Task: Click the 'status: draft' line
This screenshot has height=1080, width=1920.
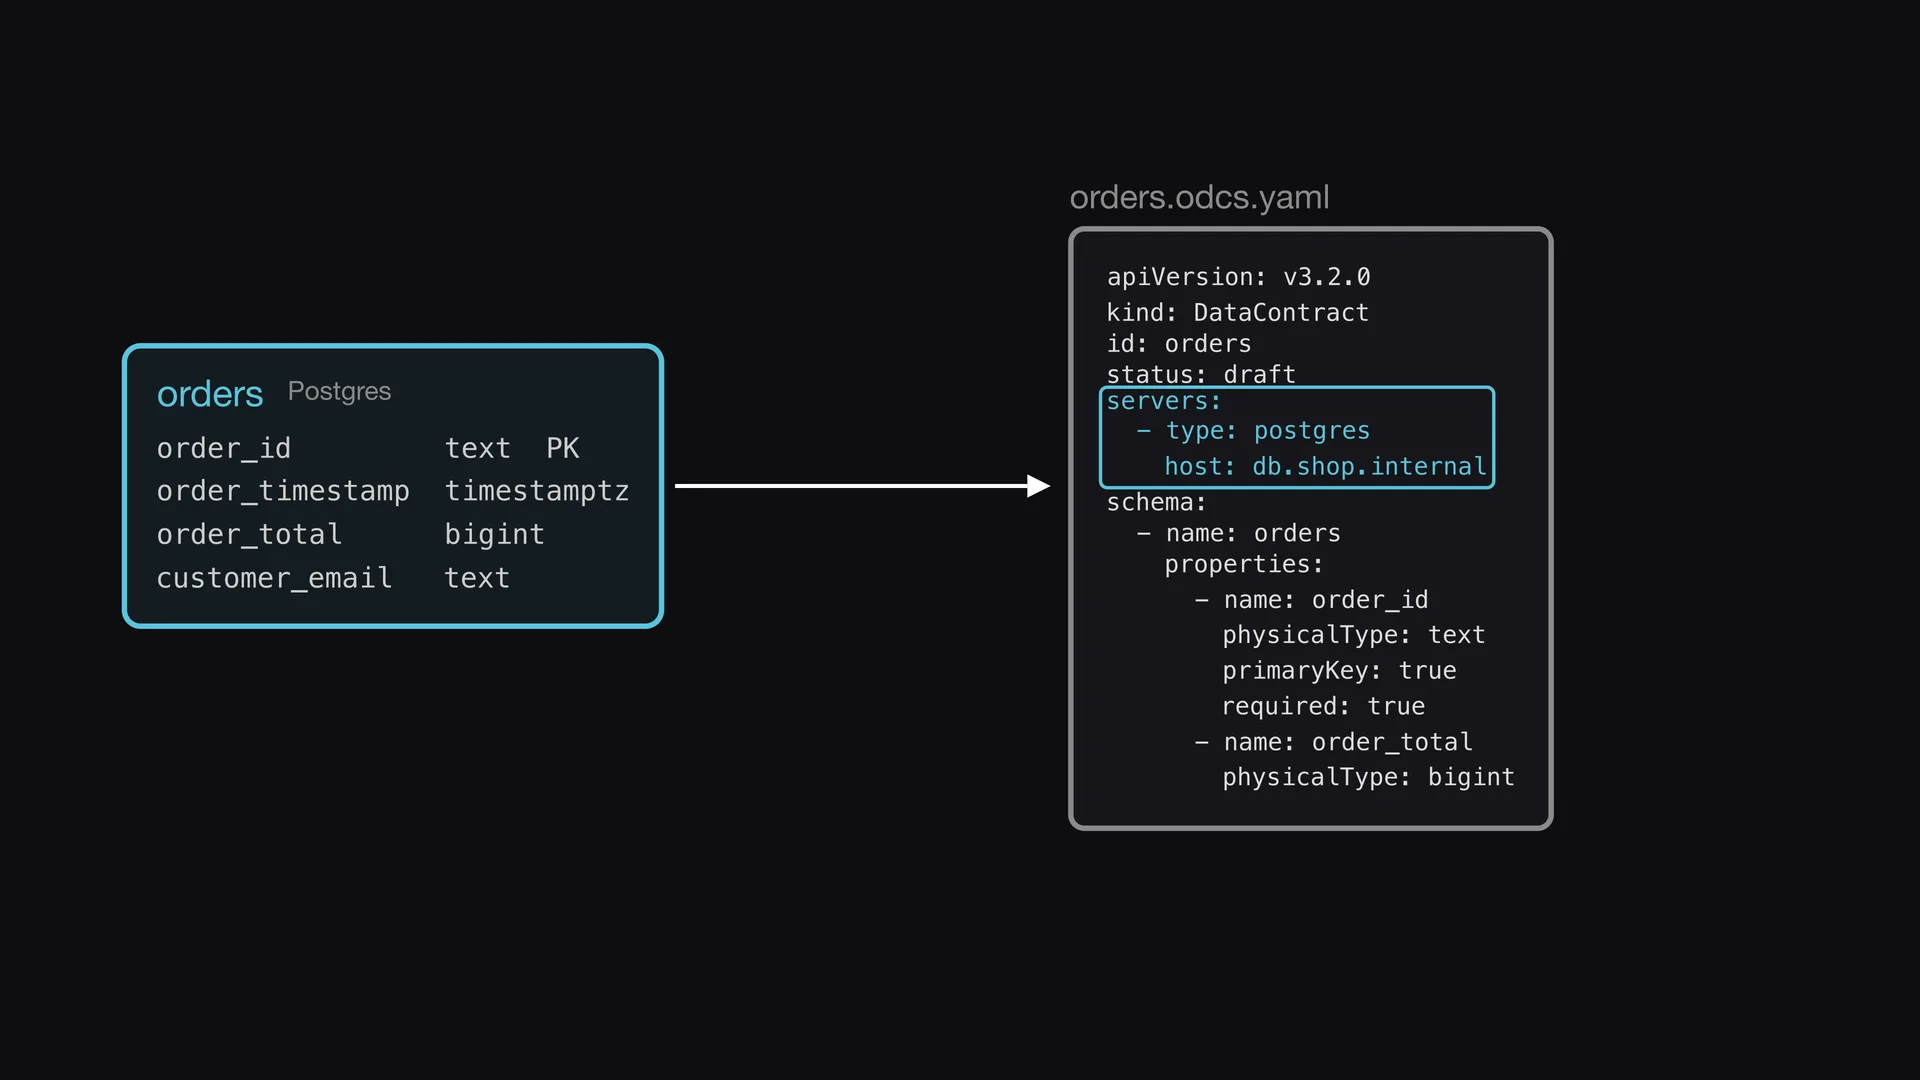Action: tap(1200, 375)
